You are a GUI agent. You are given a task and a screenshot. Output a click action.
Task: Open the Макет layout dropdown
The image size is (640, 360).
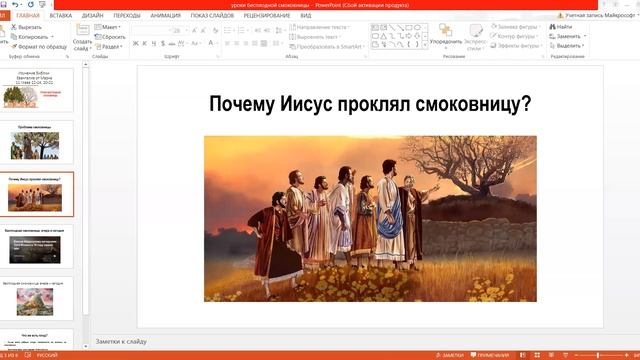[x=108, y=27]
